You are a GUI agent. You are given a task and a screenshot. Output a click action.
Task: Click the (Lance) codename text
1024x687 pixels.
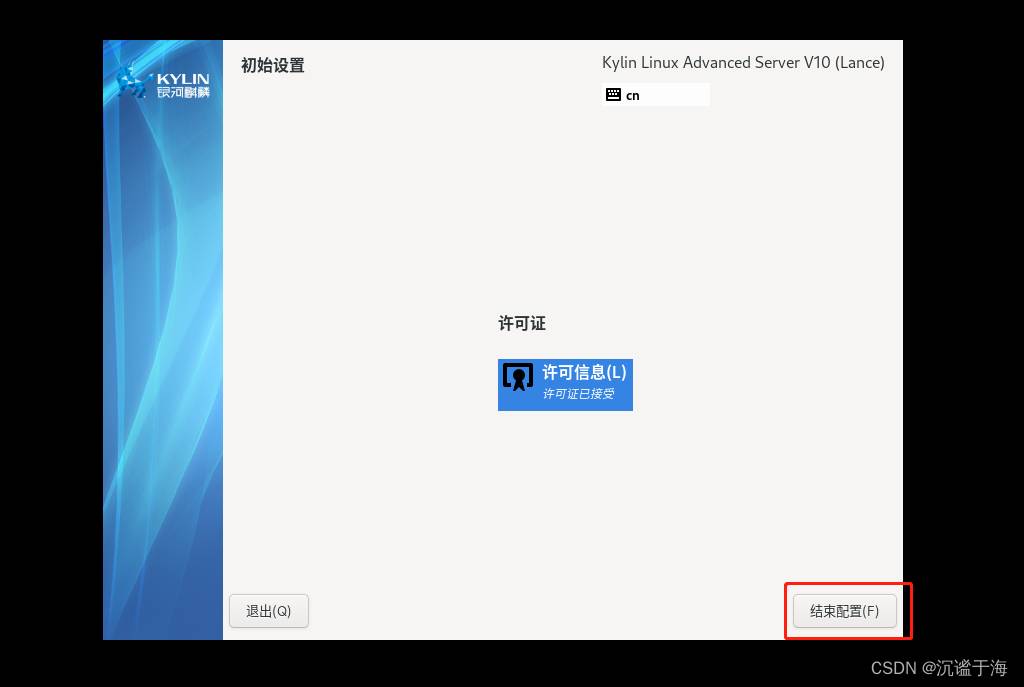(859, 63)
